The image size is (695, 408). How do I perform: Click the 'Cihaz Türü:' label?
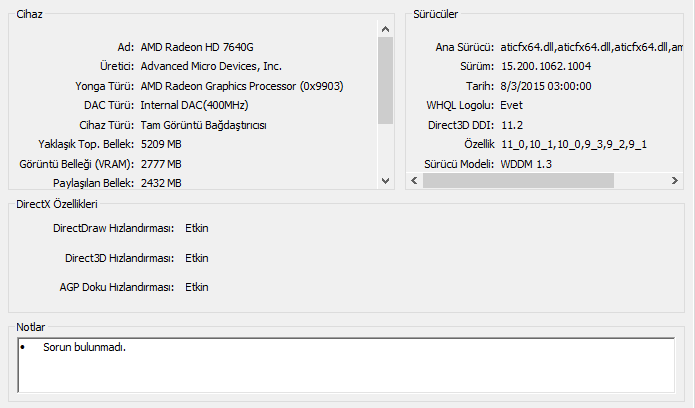(x=106, y=125)
